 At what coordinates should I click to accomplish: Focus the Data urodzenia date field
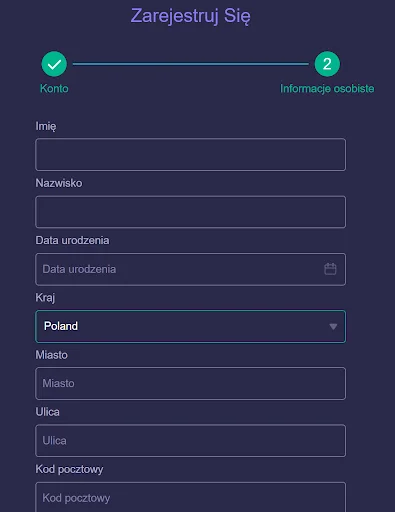pyautogui.click(x=190, y=269)
